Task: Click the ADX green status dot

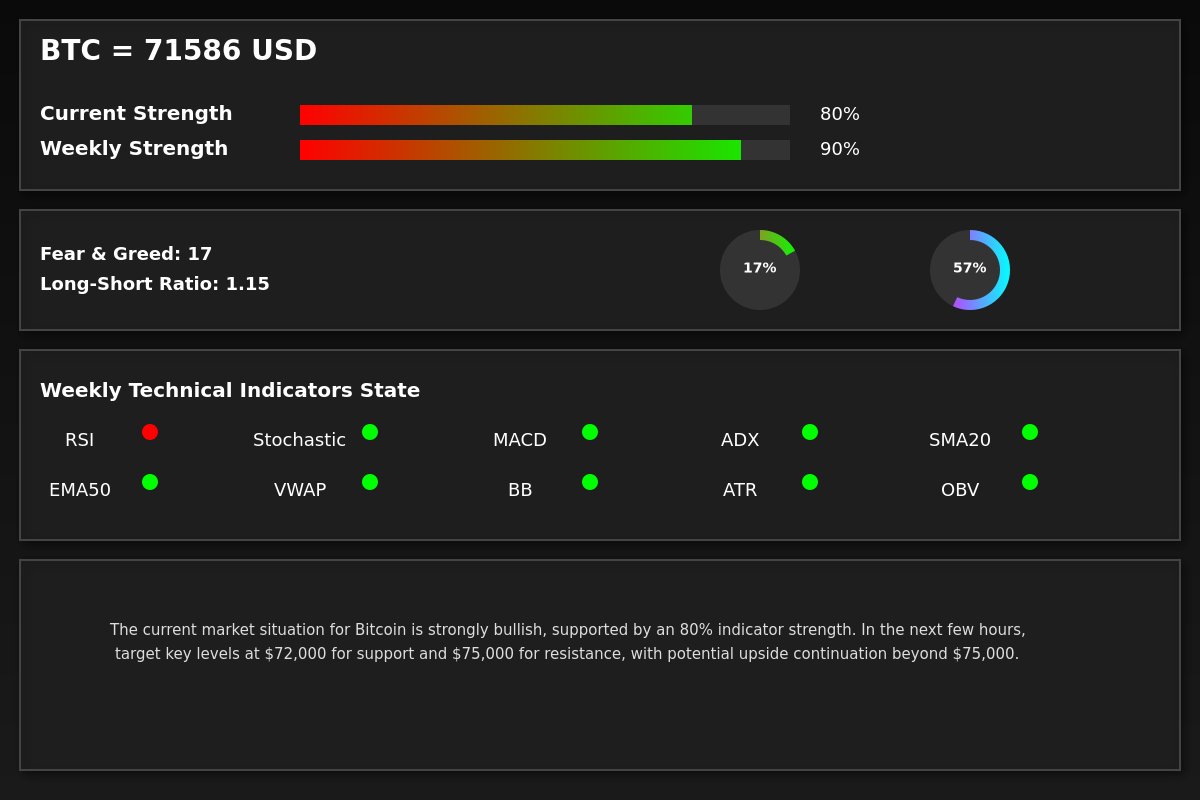Action: (810, 432)
